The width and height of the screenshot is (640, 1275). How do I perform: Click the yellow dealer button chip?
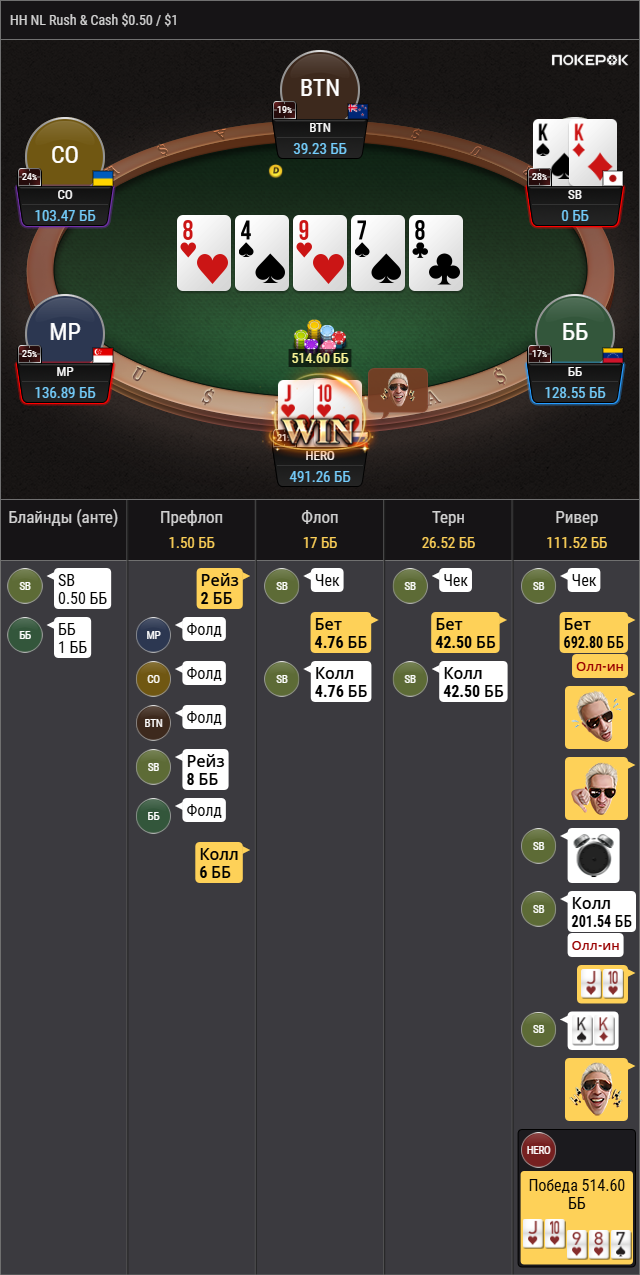276,171
